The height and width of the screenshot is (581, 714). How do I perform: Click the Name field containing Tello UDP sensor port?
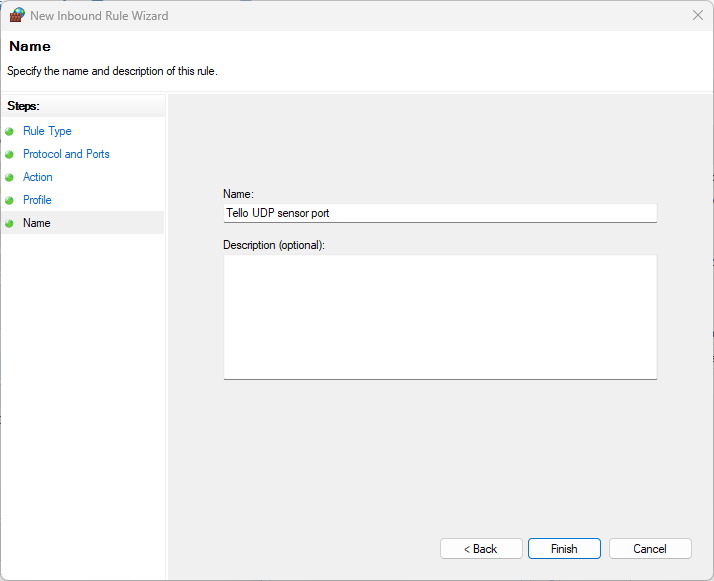(439, 213)
